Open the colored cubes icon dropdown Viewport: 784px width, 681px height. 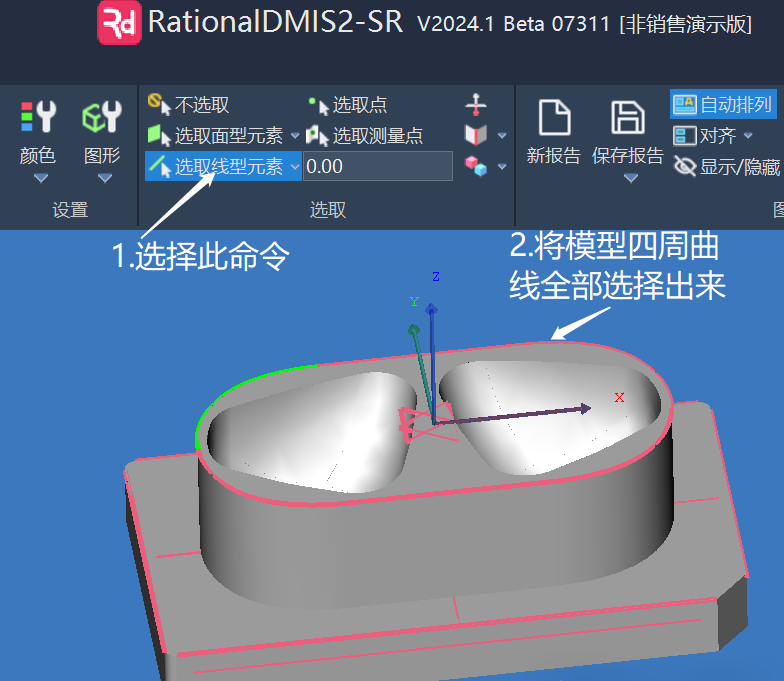(502, 166)
